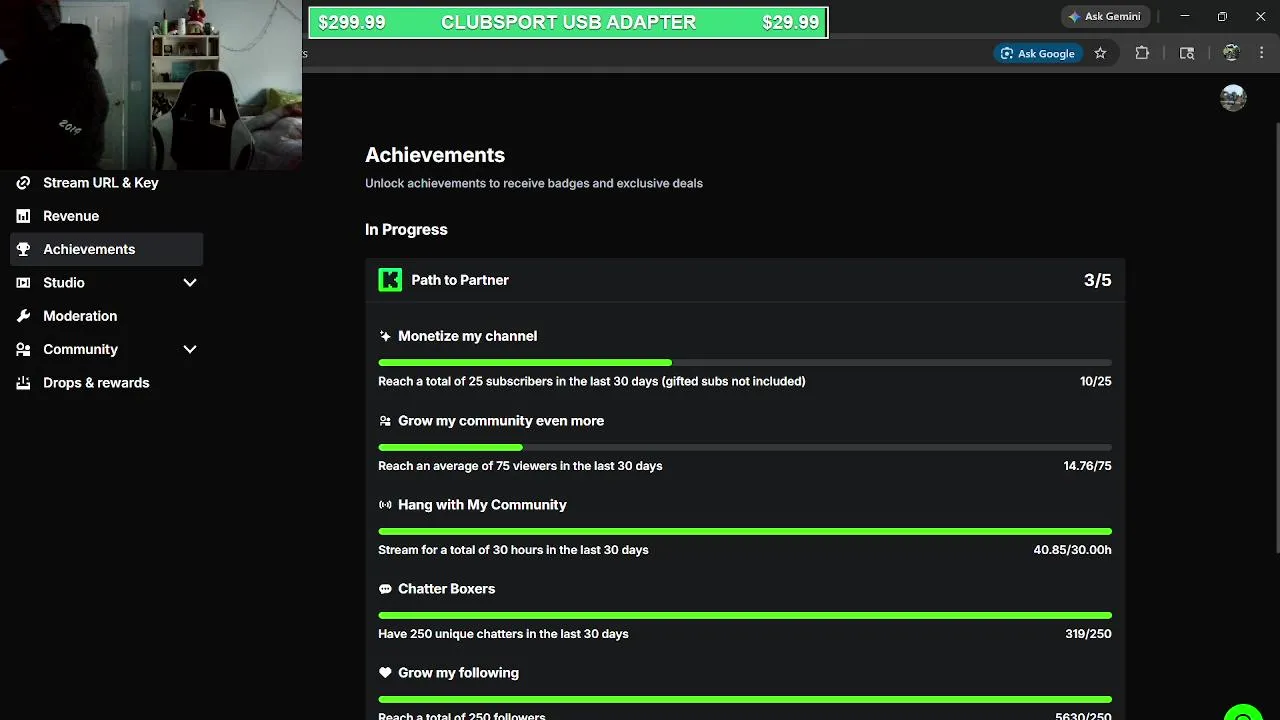Click the Chatter Boxers progress bar
Screen dimensions: 1280x720
(745, 615)
